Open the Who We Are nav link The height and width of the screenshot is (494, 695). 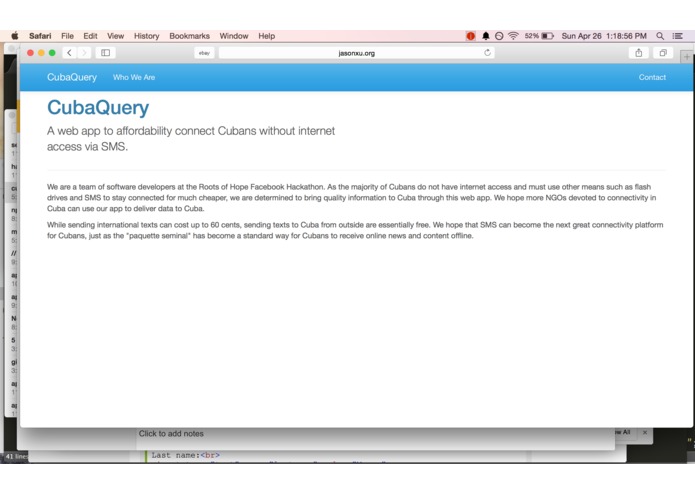[x=134, y=77]
